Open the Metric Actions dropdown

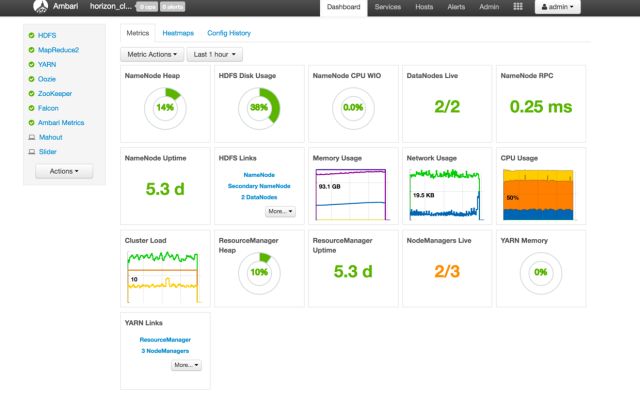(x=152, y=54)
